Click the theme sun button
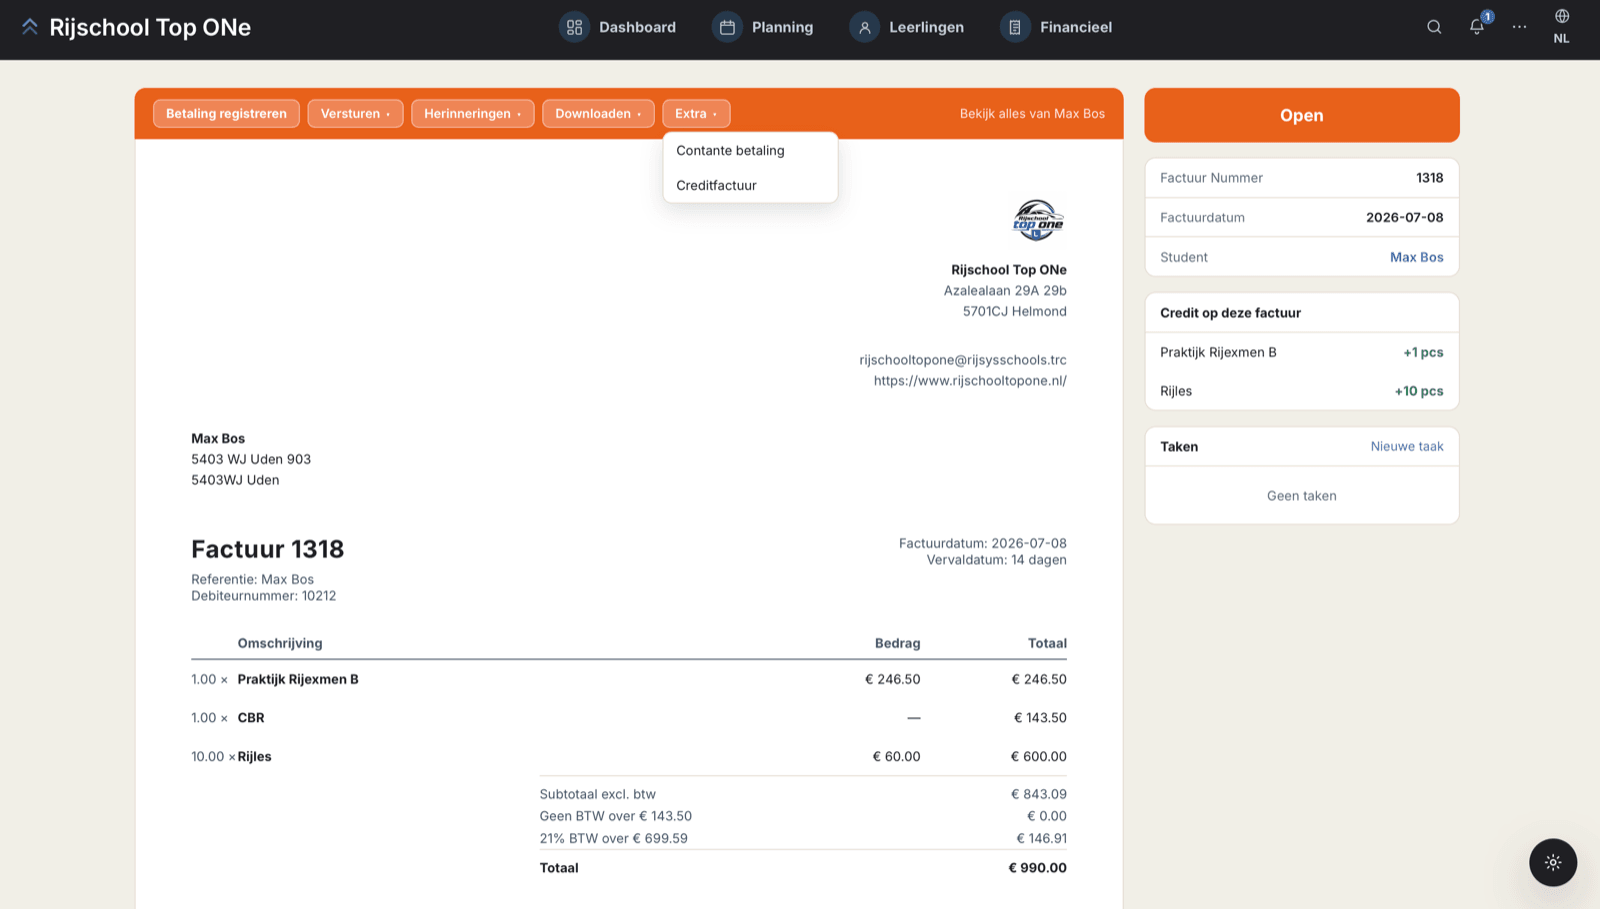This screenshot has width=1600, height=909. click(x=1553, y=862)
